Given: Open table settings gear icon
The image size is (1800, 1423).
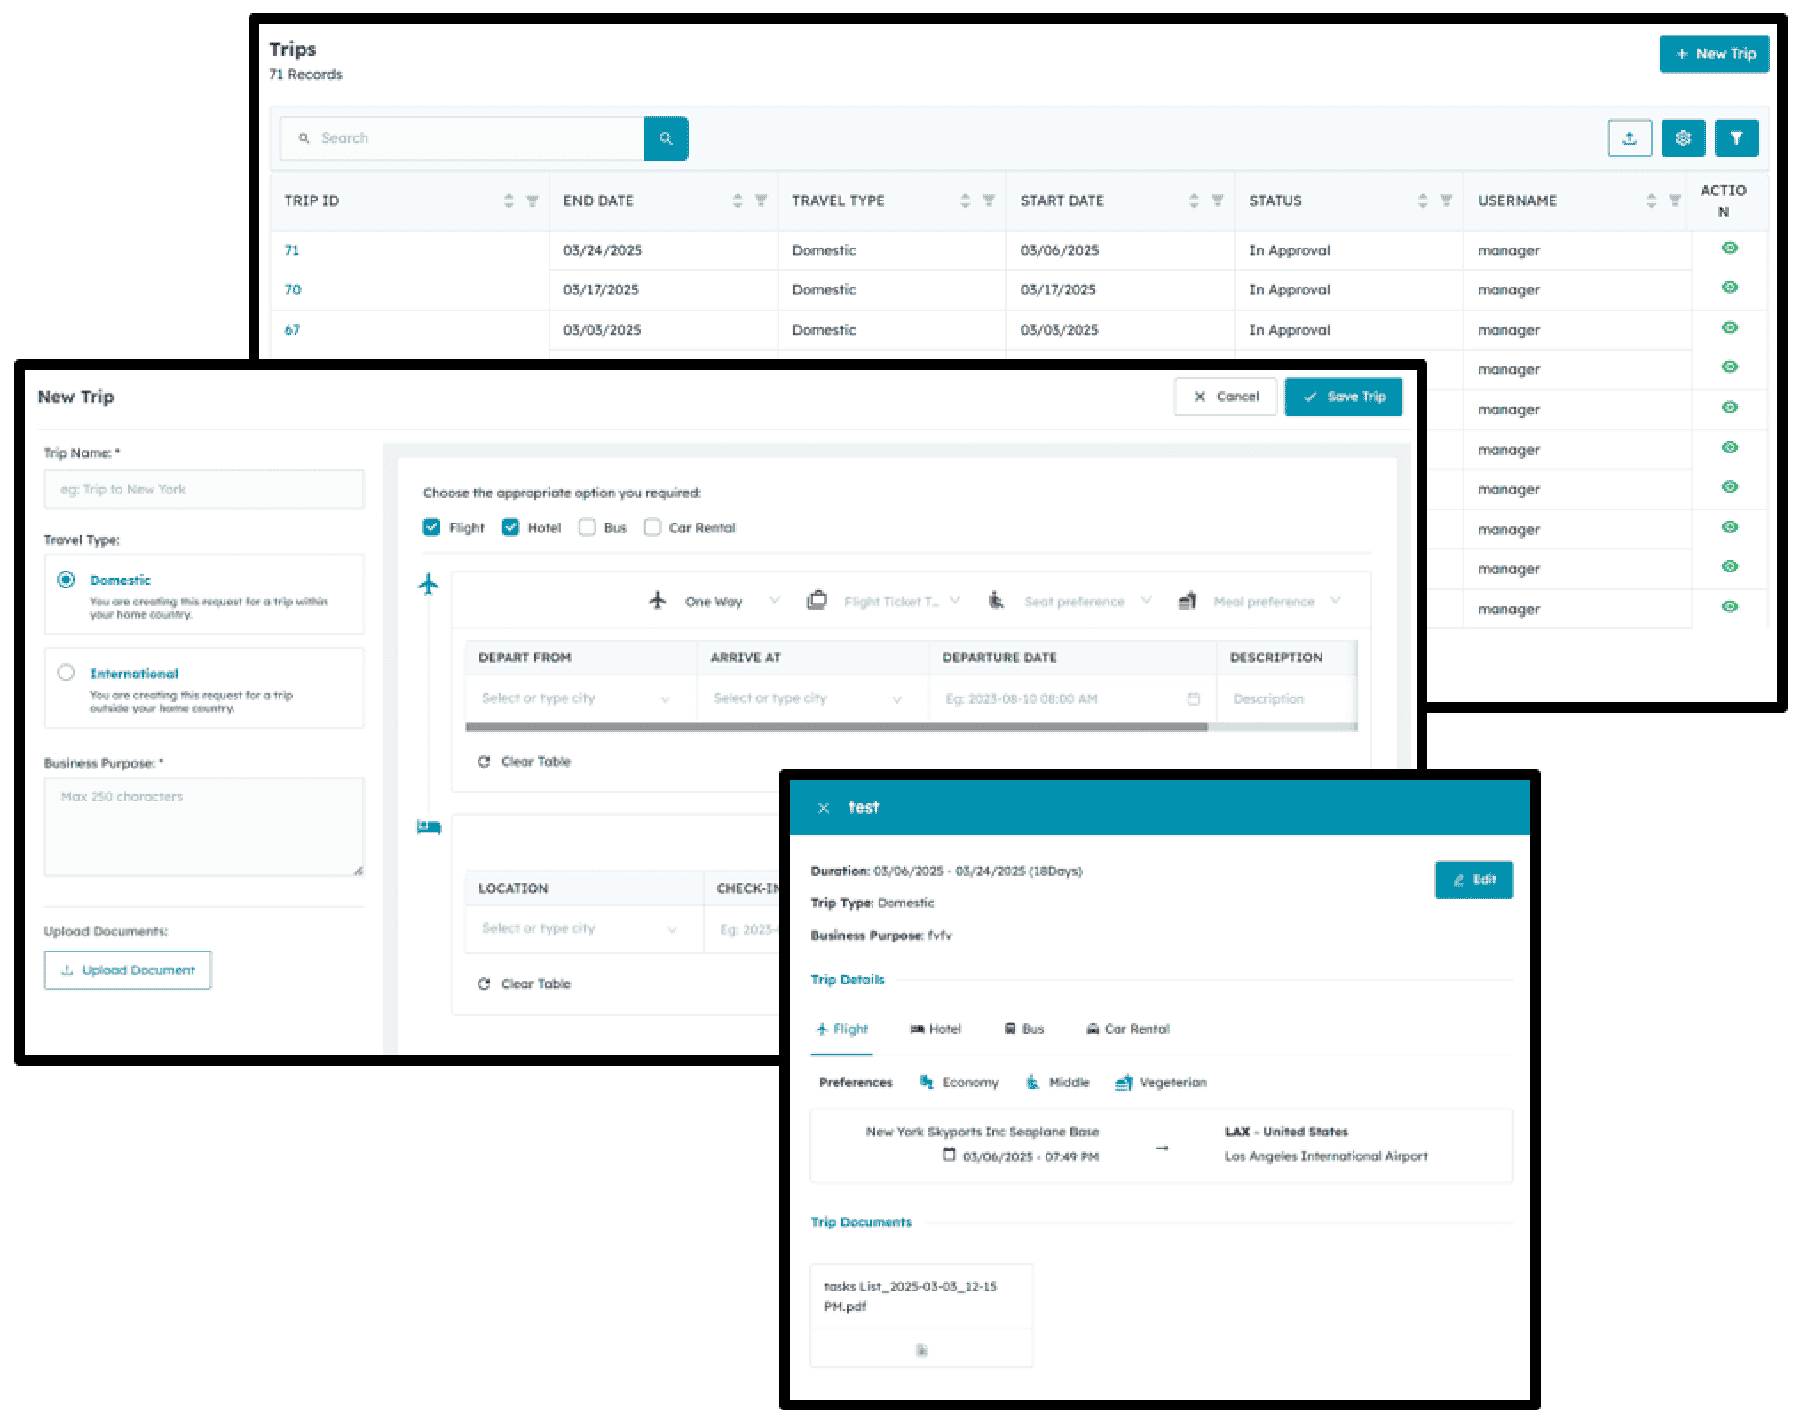Looking at the screenshot, I should click(x=1683, y=139).
